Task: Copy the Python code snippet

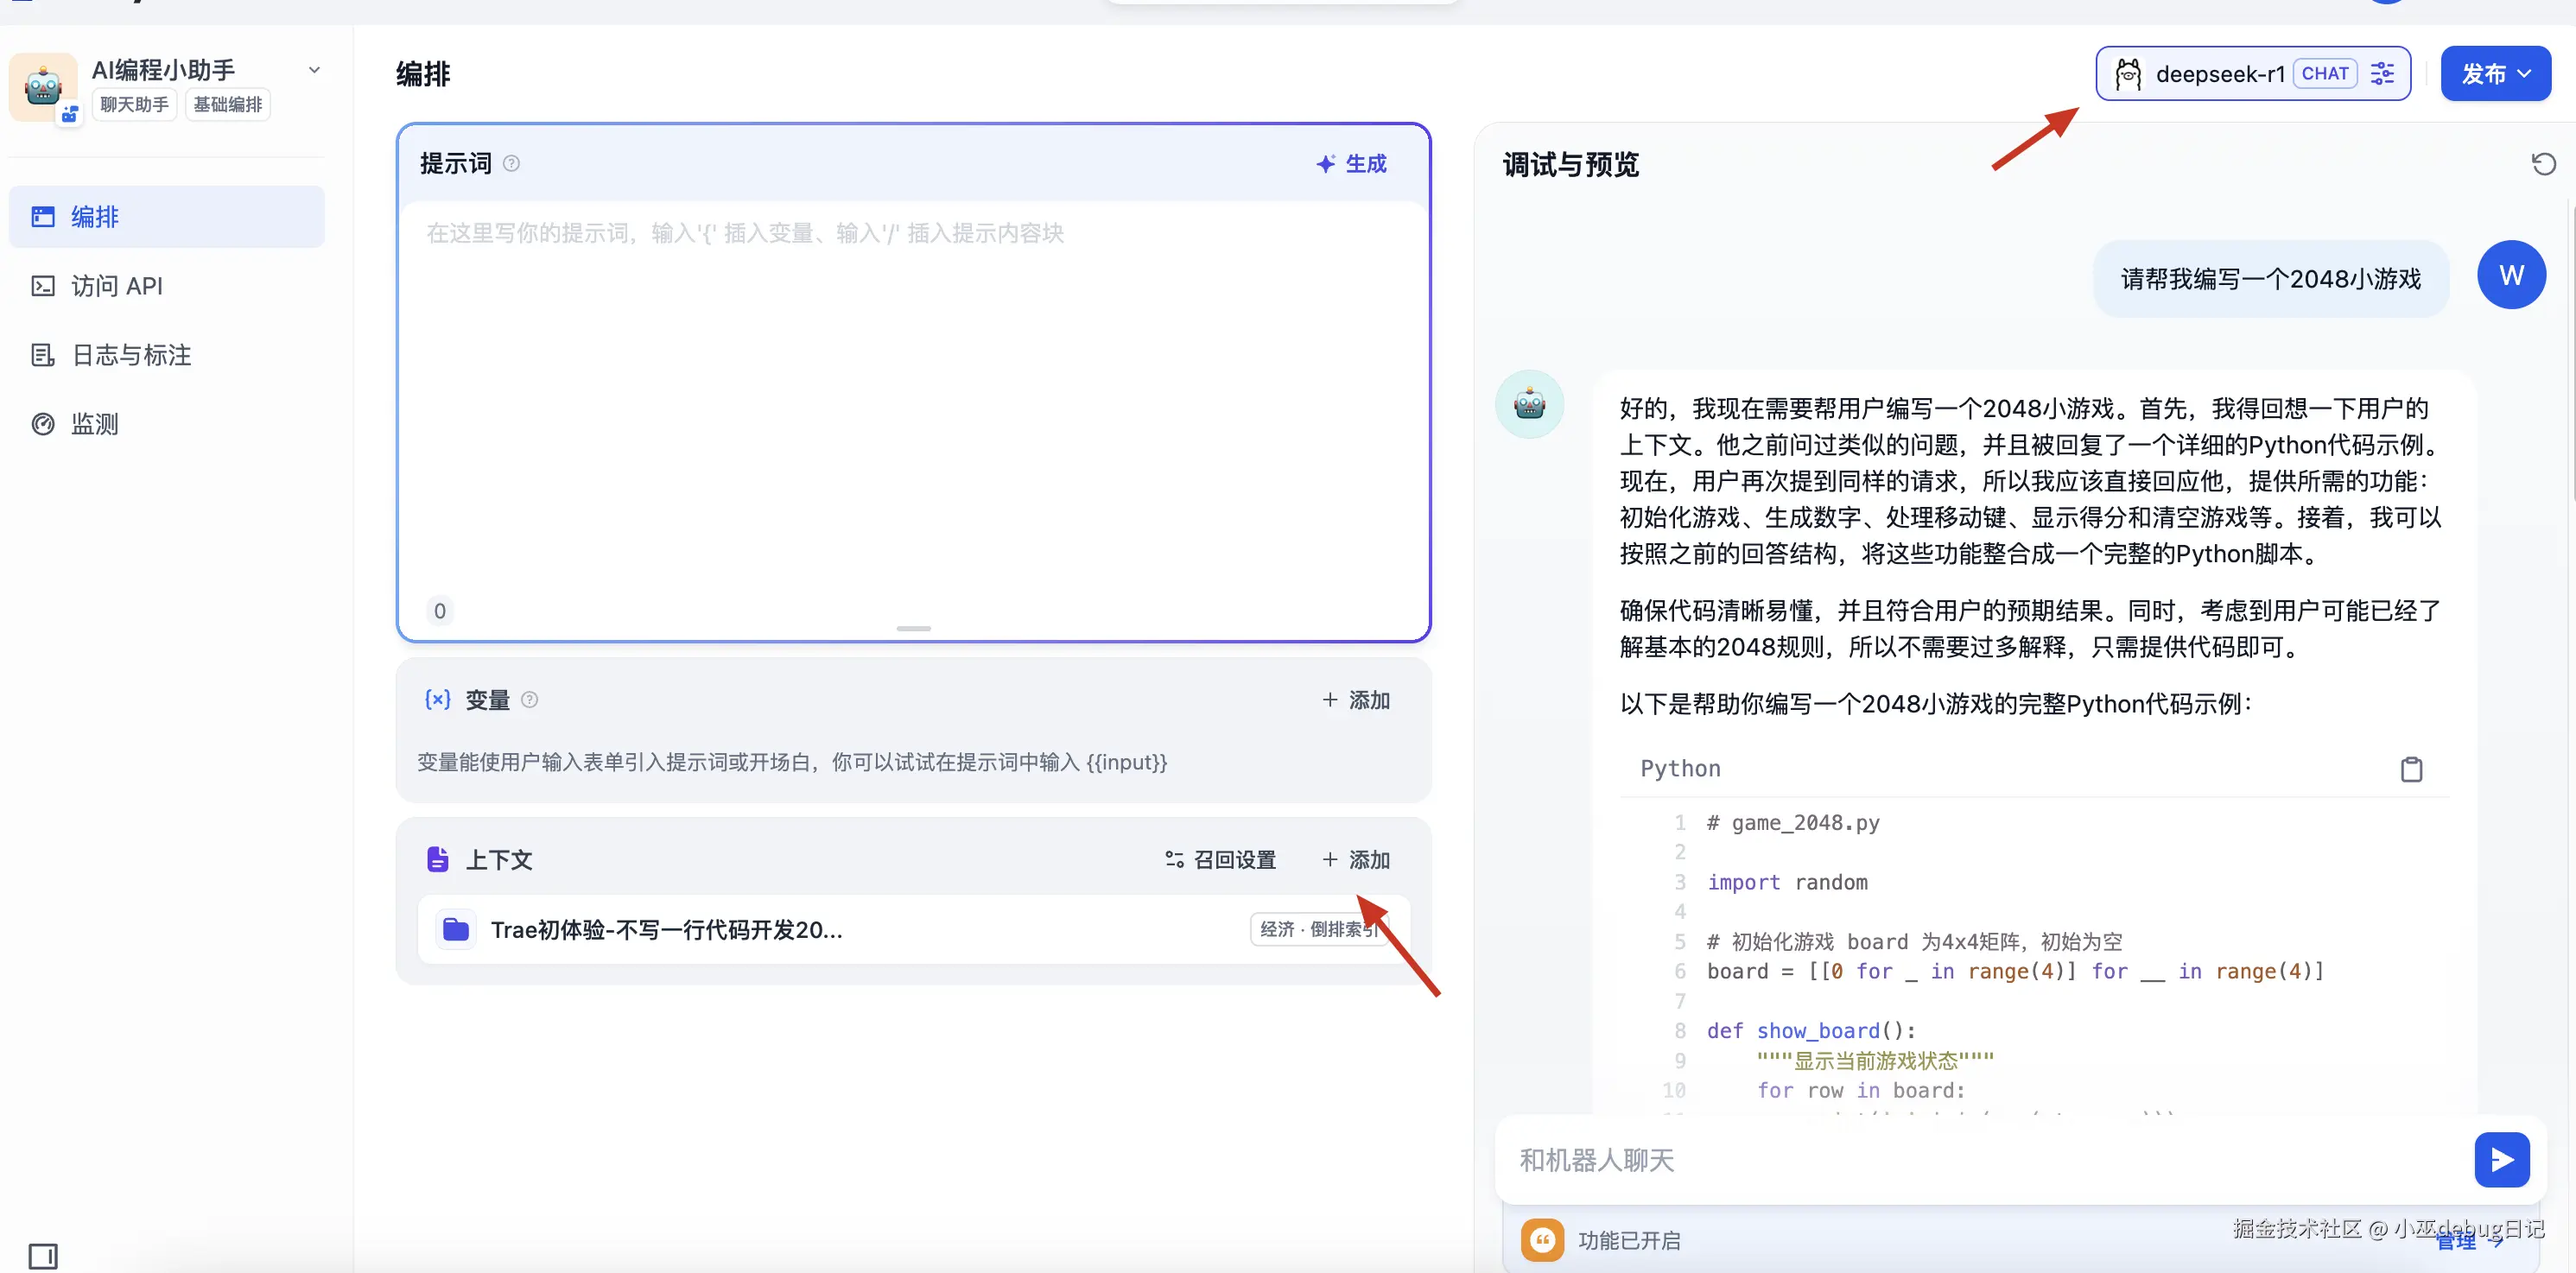Action: [x=2412, y=769]
